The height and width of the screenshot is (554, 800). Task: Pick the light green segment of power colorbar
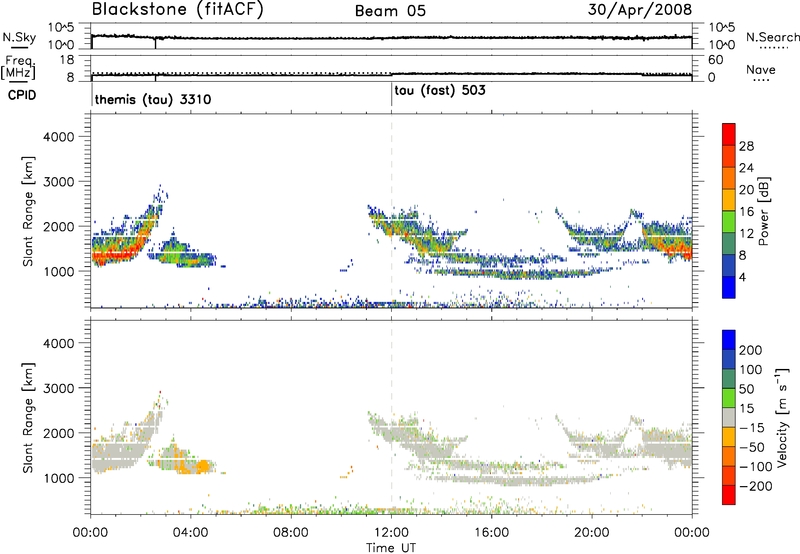729,221
